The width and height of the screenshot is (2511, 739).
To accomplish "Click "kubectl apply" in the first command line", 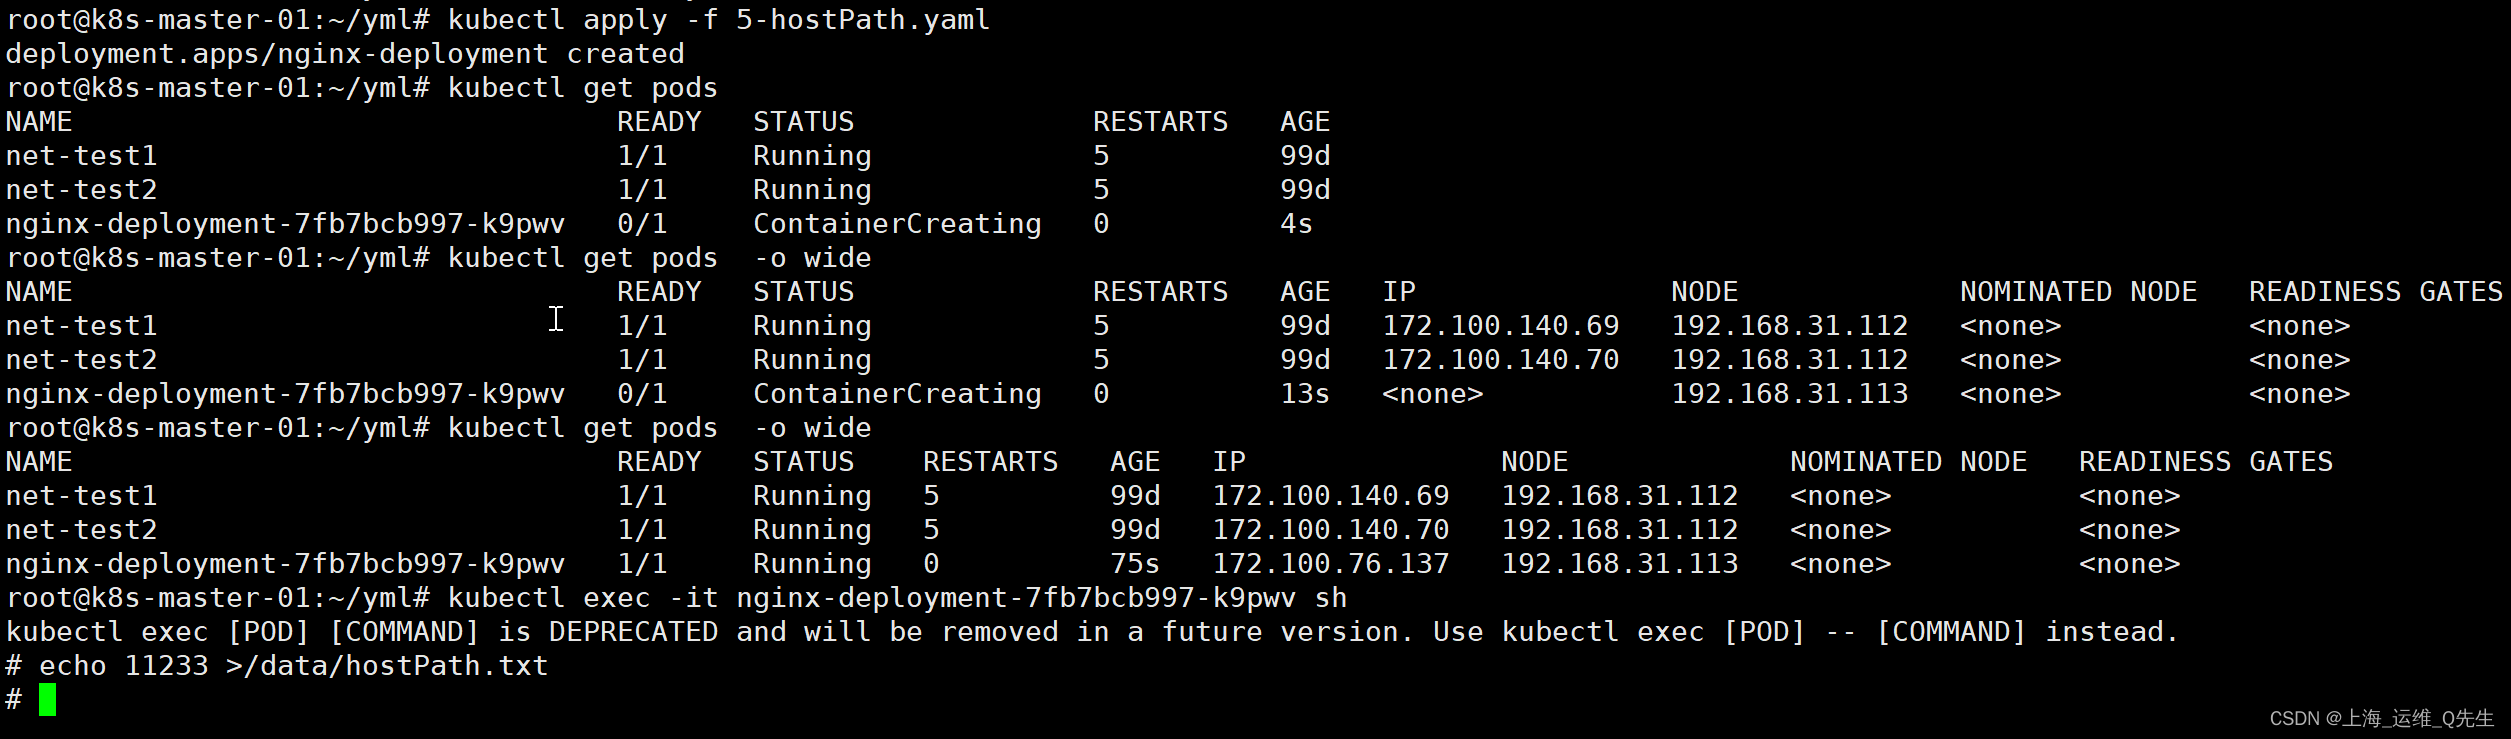I will click(558, 20).
